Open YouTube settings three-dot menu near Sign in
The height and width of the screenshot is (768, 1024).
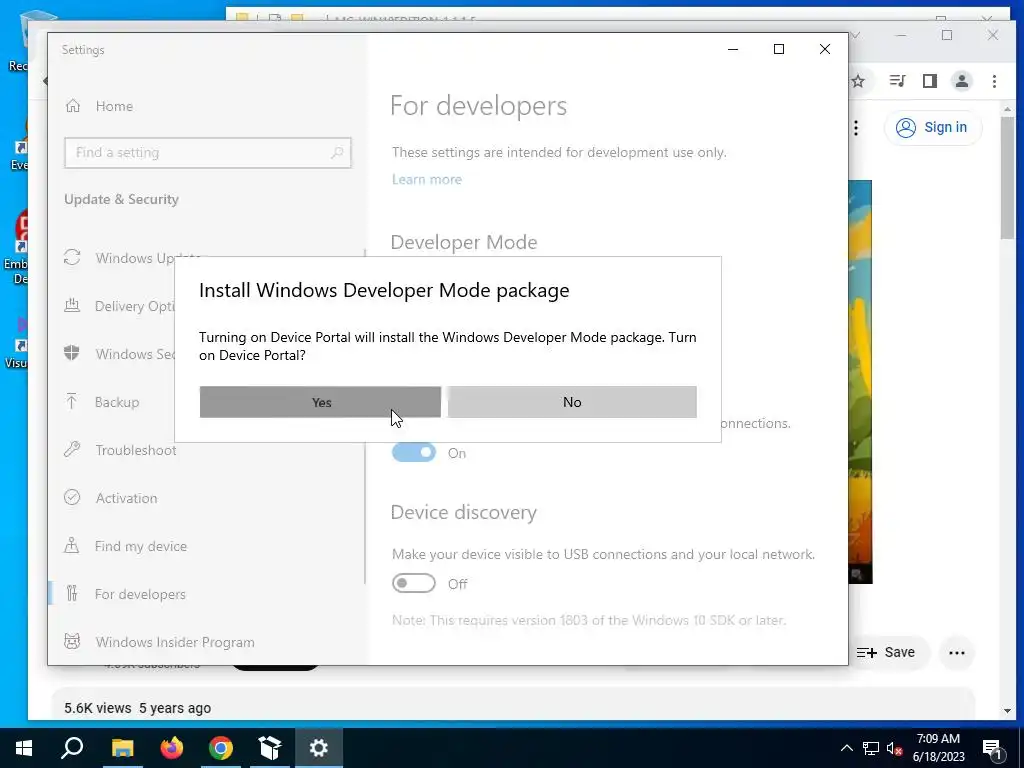856,127
